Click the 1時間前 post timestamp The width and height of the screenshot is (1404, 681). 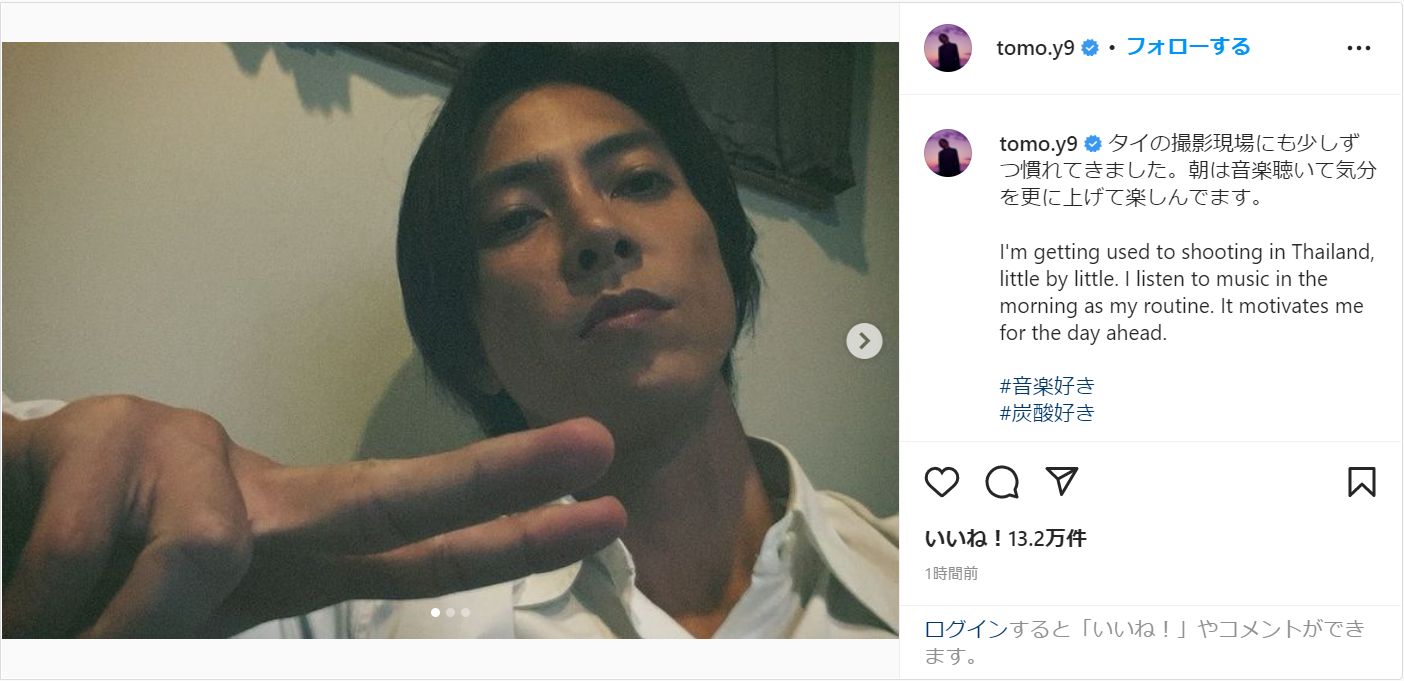pos(951,573)
